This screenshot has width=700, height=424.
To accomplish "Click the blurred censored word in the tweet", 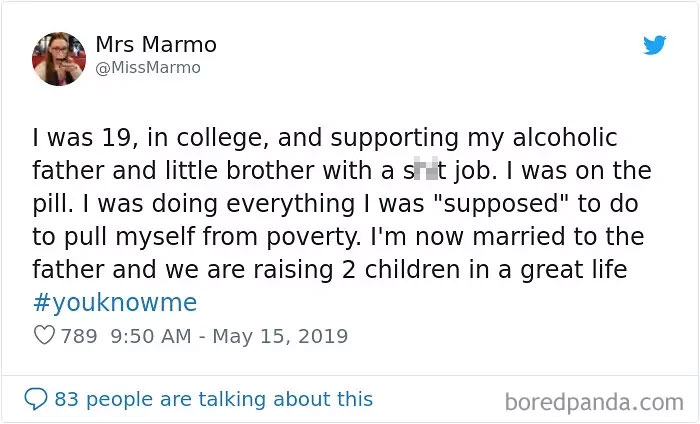I will pos(422,171).
